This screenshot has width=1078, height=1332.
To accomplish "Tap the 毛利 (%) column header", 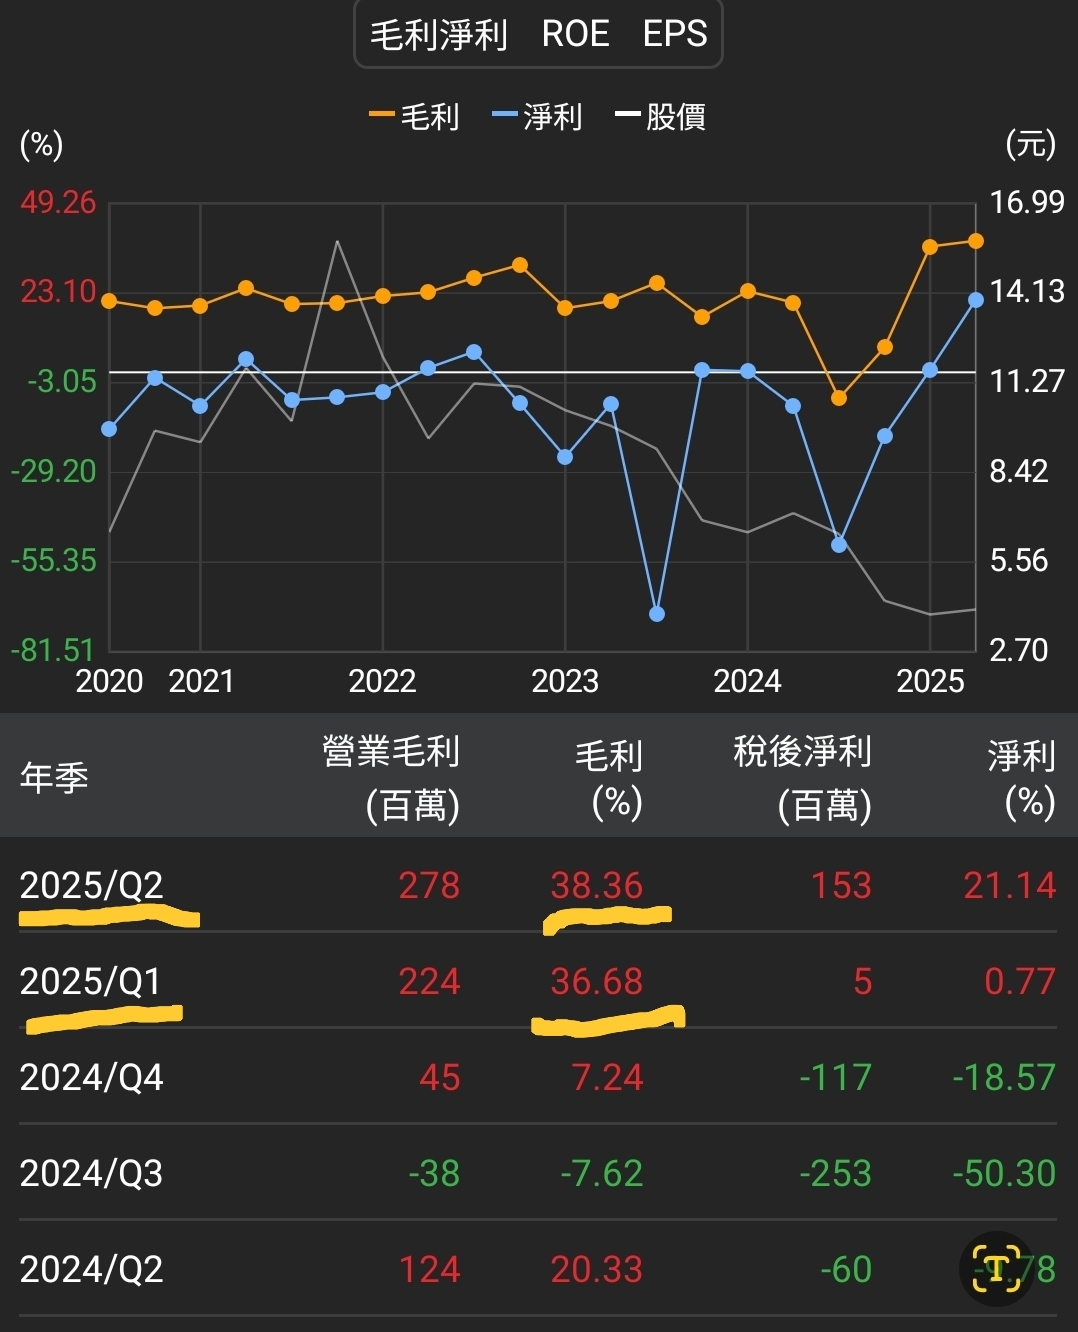I will [x=608, y=777].
